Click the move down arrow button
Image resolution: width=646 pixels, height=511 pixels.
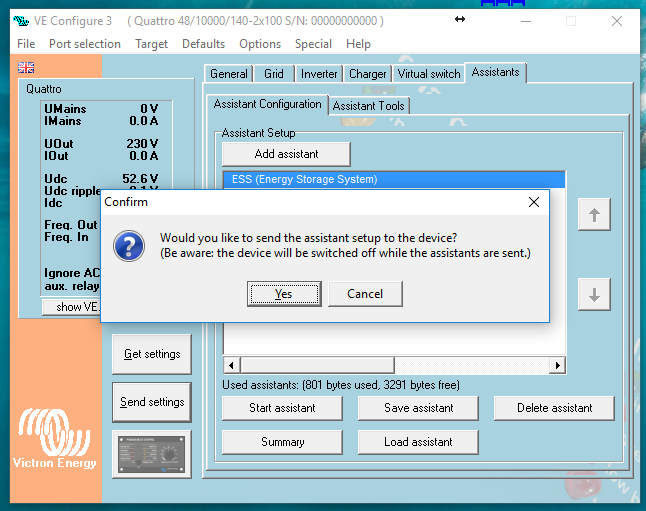pos(594,294)
